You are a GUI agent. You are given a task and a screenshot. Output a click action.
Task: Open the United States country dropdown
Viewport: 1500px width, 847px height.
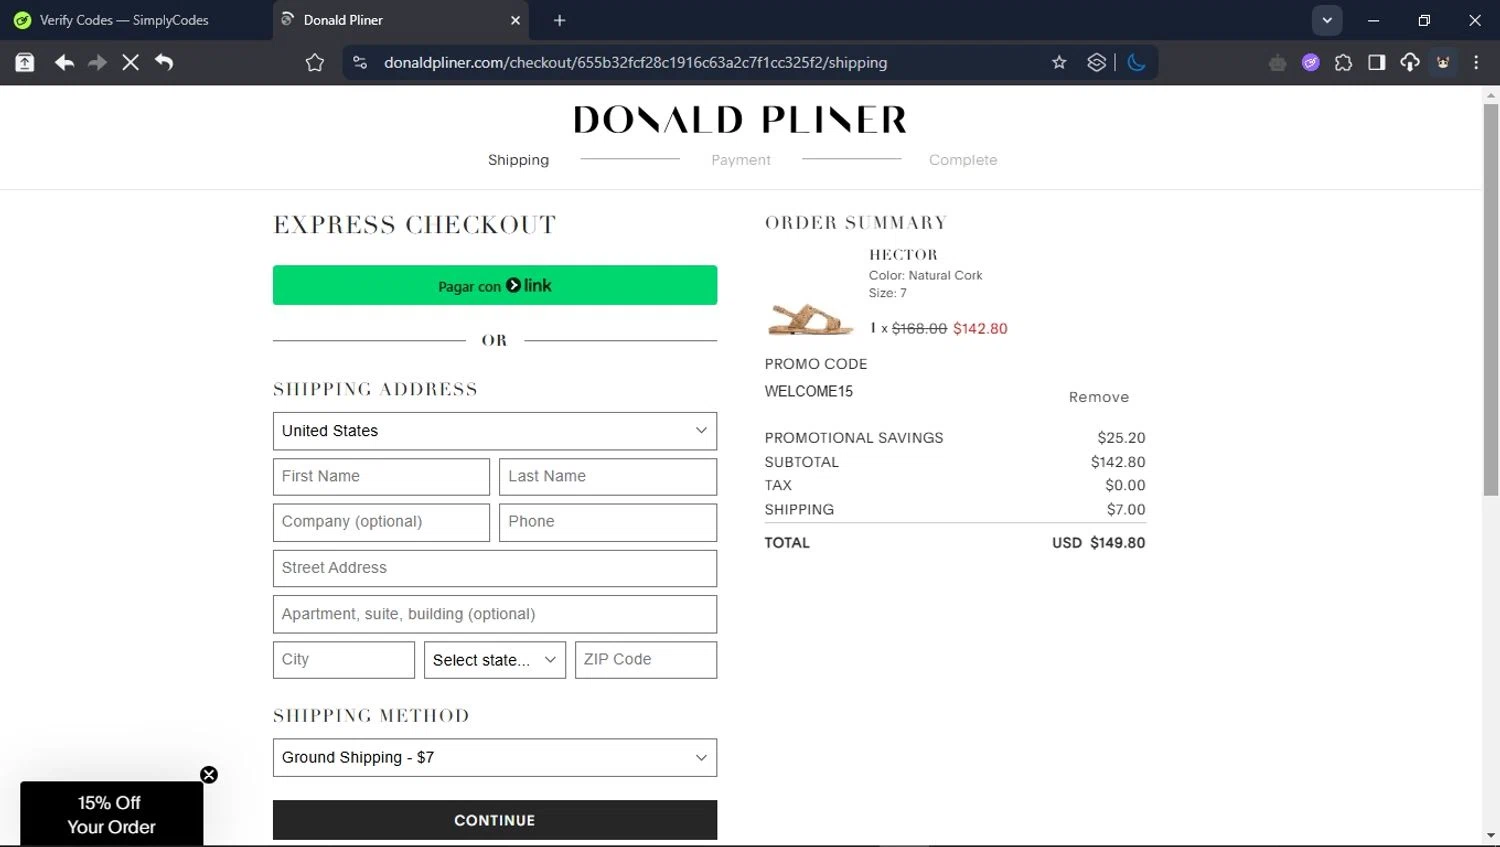point(495,431)
